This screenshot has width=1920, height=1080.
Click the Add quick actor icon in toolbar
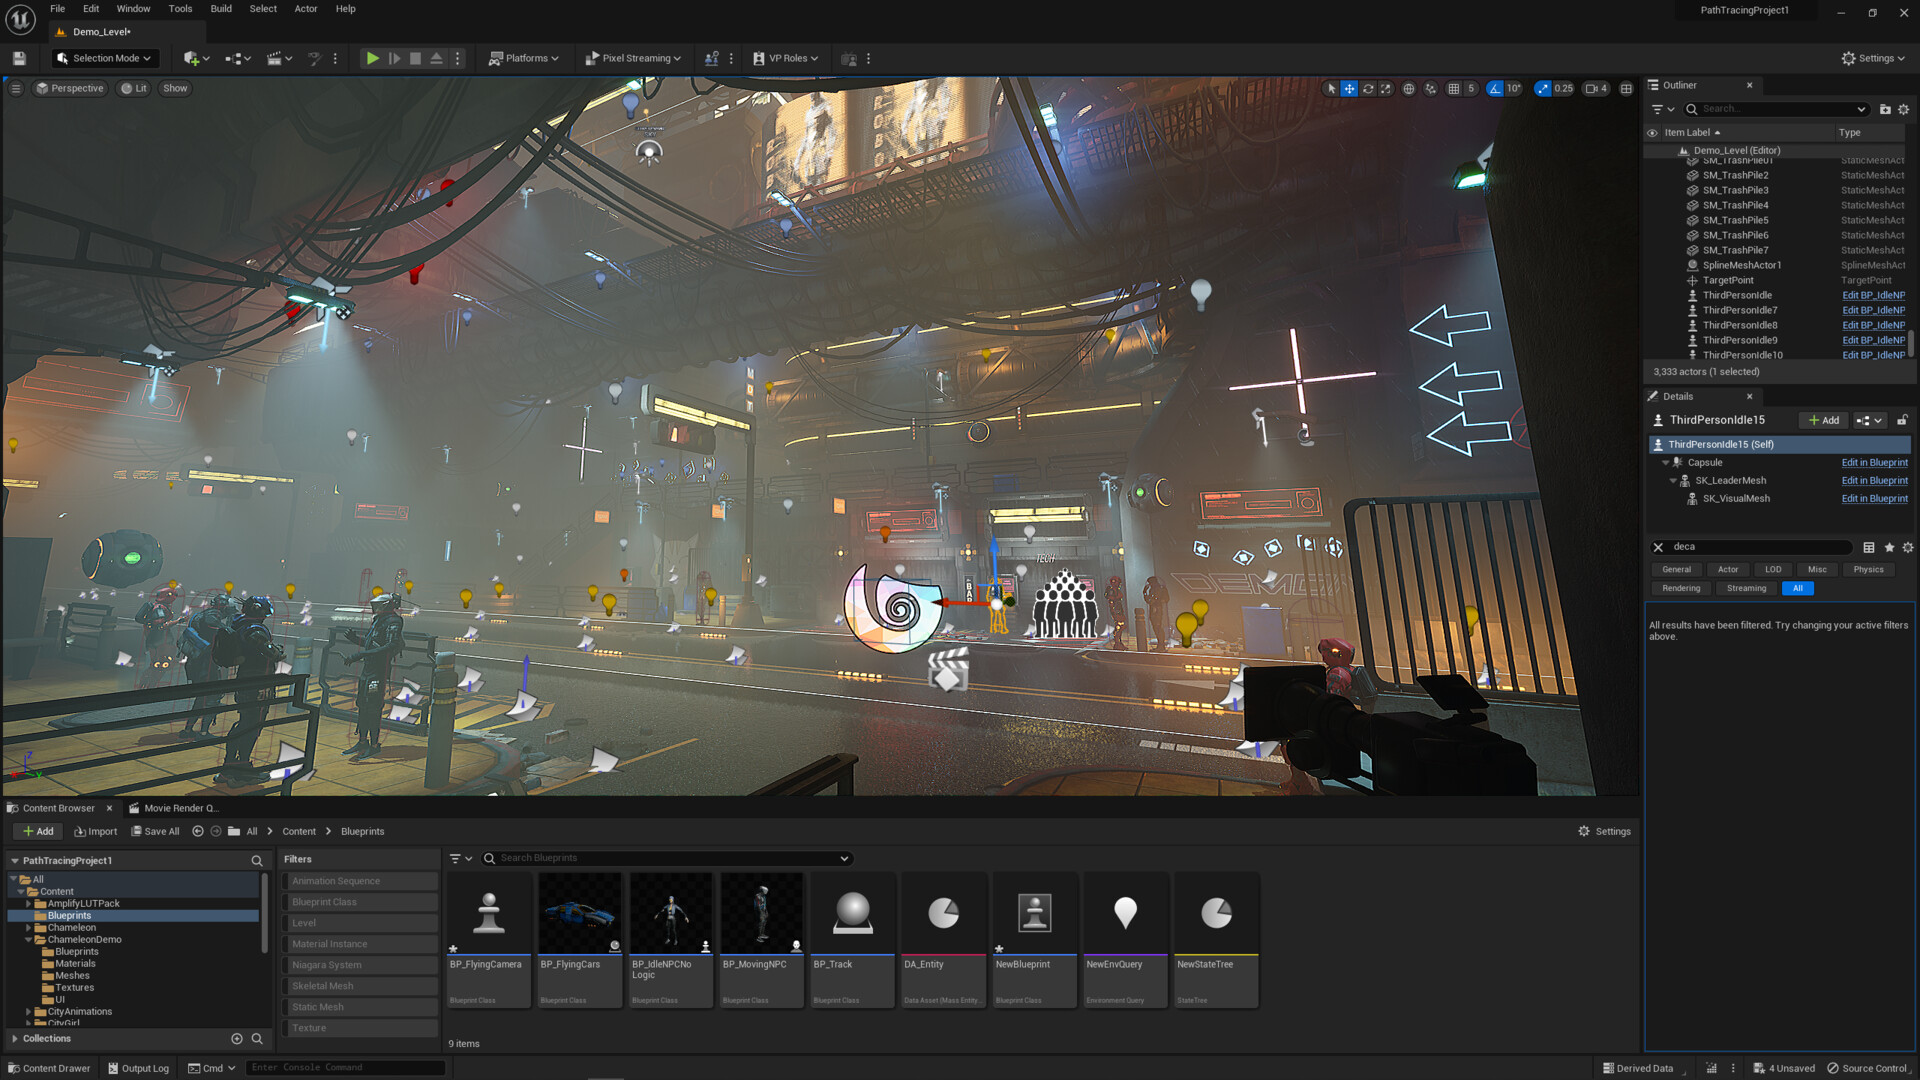(190, 58)
